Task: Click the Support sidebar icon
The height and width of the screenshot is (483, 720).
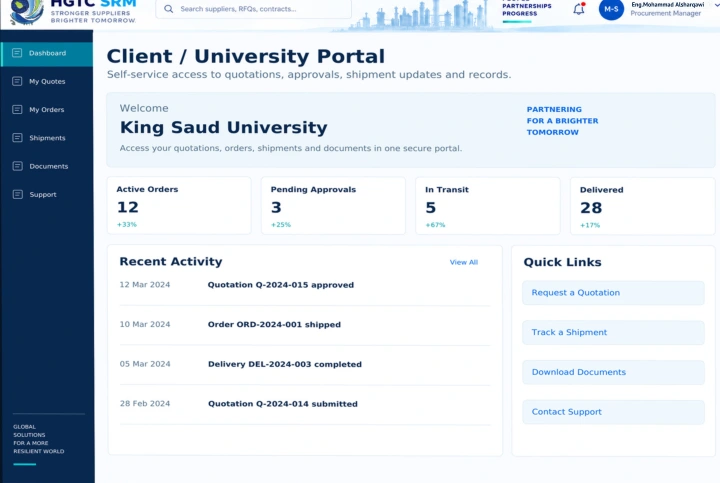Action: click(x=17, y=194)
